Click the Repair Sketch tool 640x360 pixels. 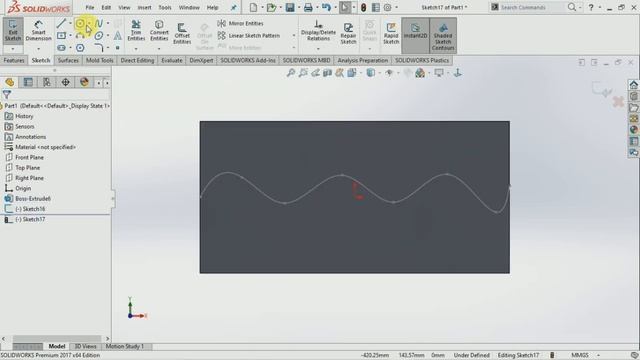(x=348, y=33)
